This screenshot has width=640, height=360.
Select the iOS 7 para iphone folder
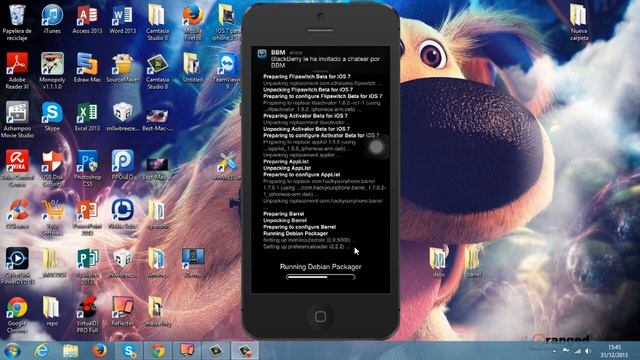227,22
